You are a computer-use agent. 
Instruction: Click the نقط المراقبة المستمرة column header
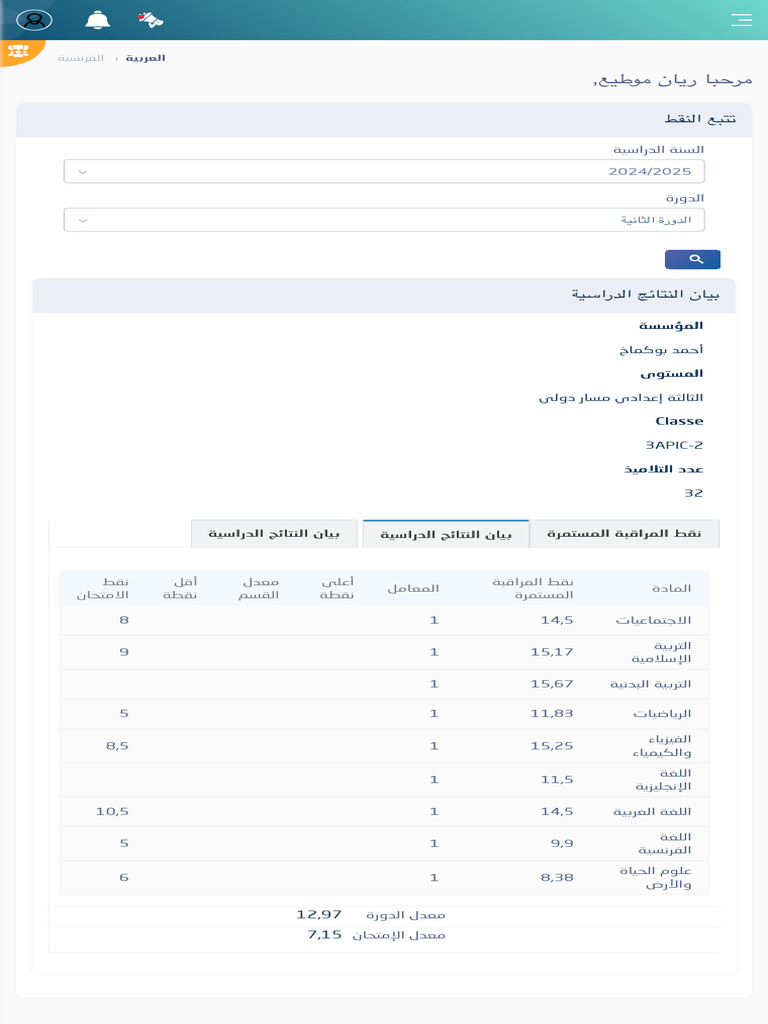(532, 588)
